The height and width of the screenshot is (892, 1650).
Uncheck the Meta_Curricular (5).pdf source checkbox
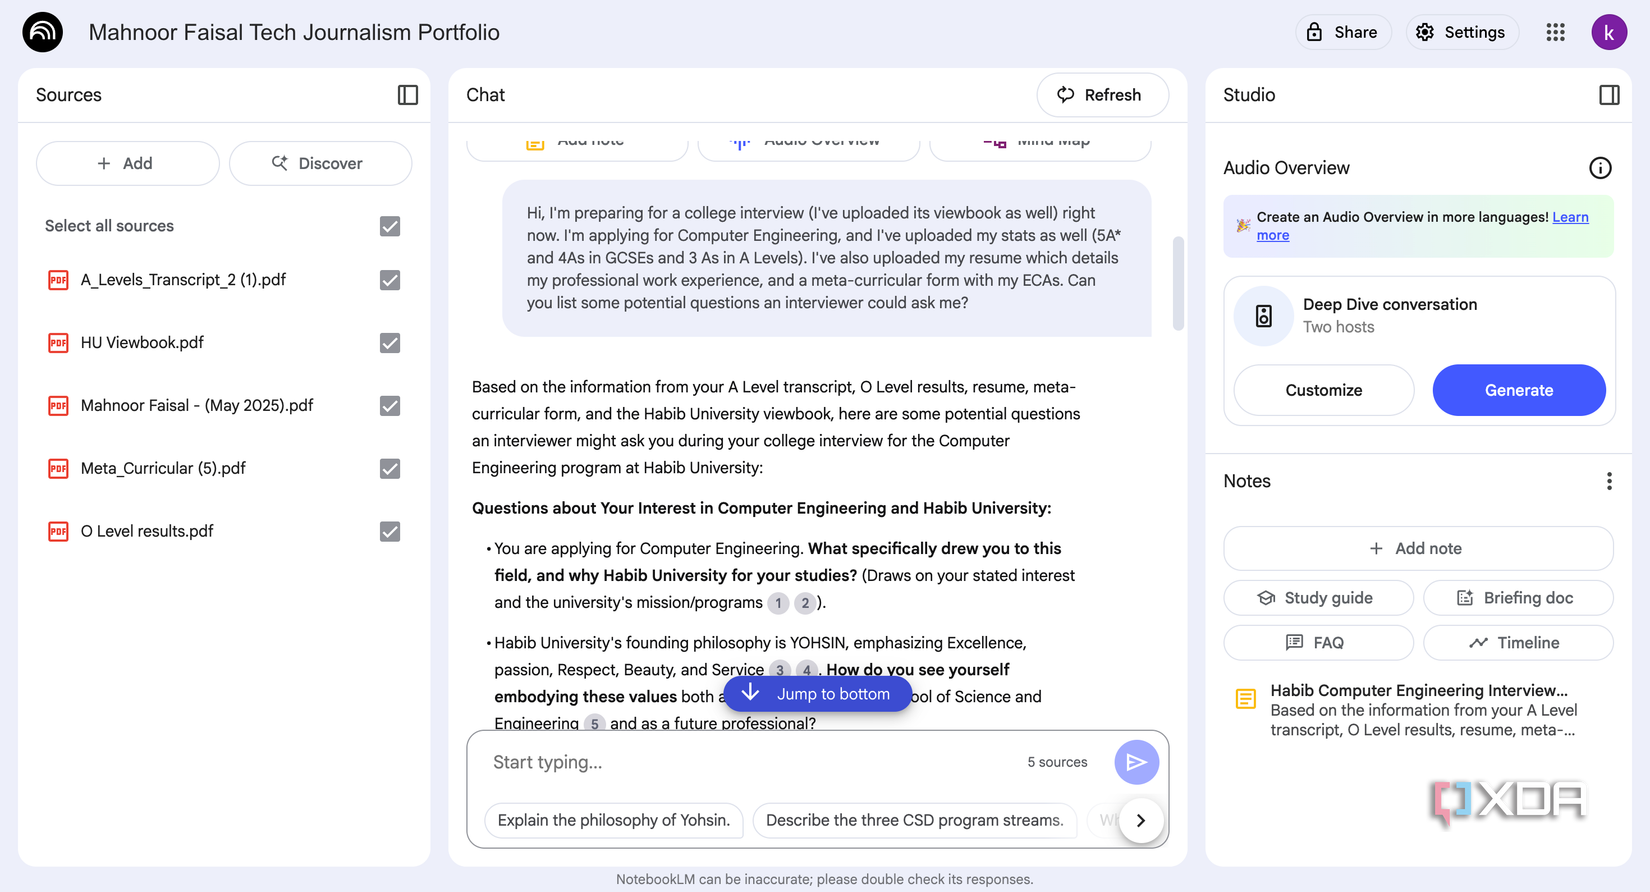coord(390,468)
